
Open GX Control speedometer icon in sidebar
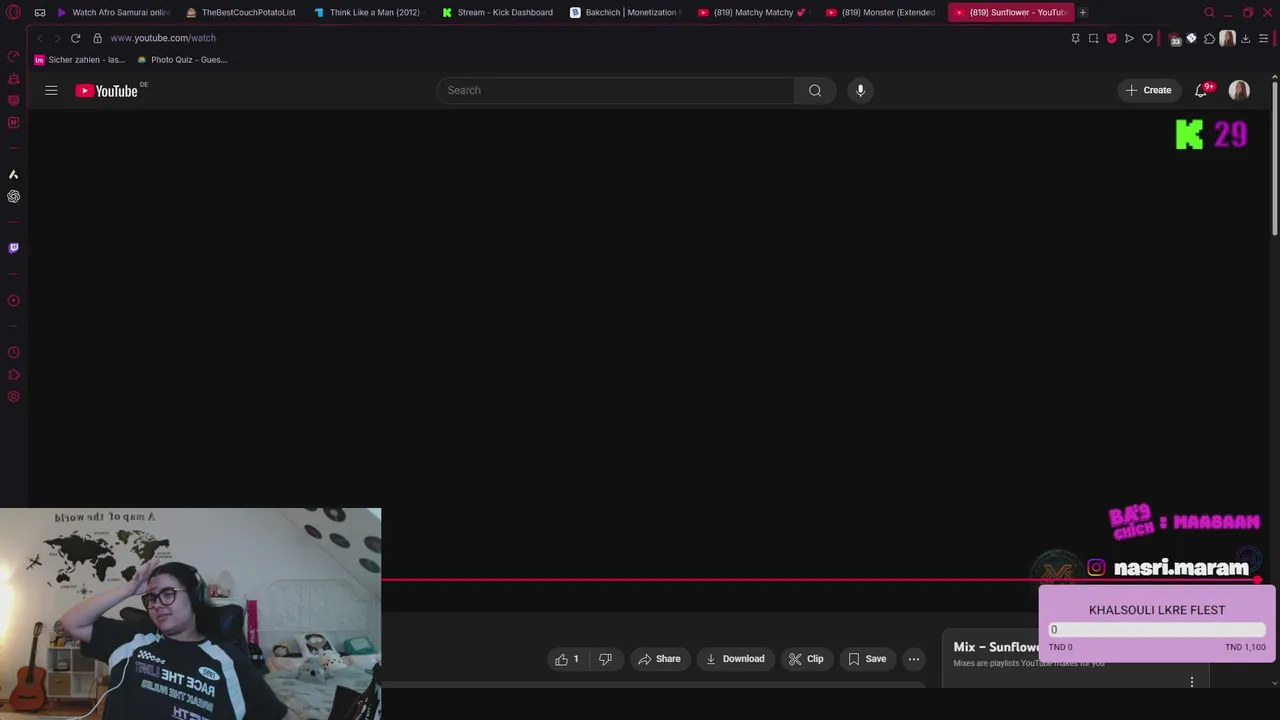13,56
